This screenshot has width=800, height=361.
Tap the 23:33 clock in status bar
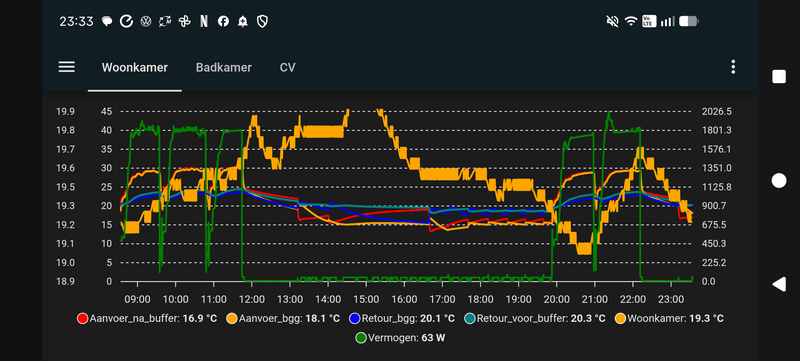(x=77, y=21)
